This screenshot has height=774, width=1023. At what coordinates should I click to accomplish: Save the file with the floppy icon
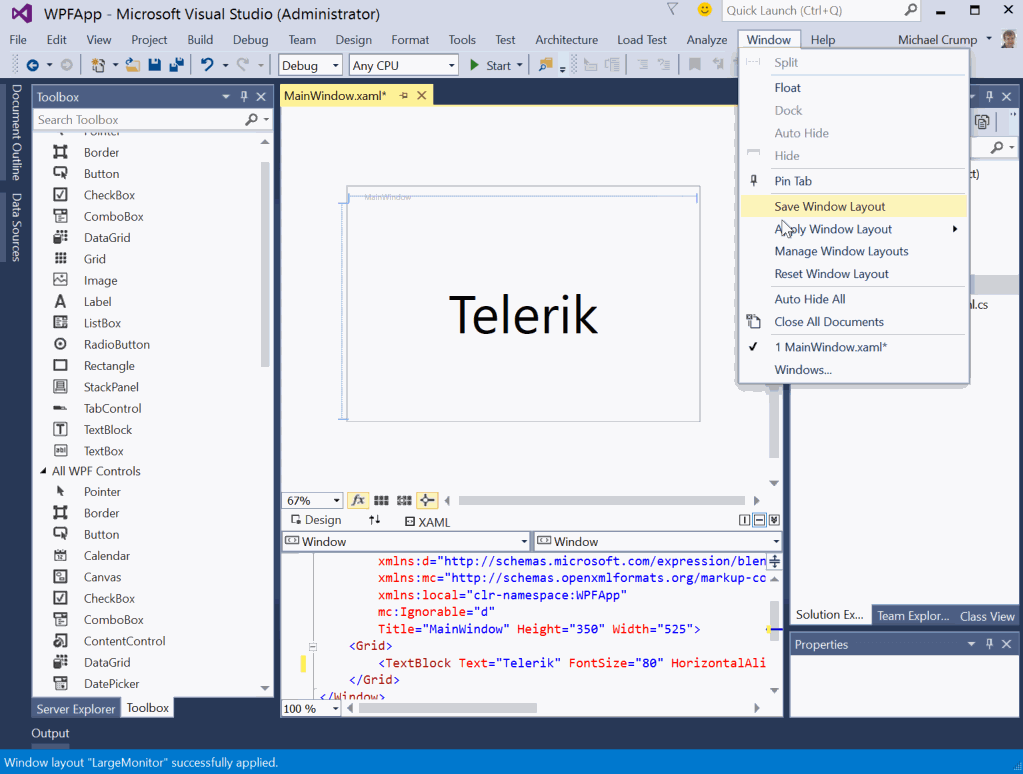pos(155,65)
